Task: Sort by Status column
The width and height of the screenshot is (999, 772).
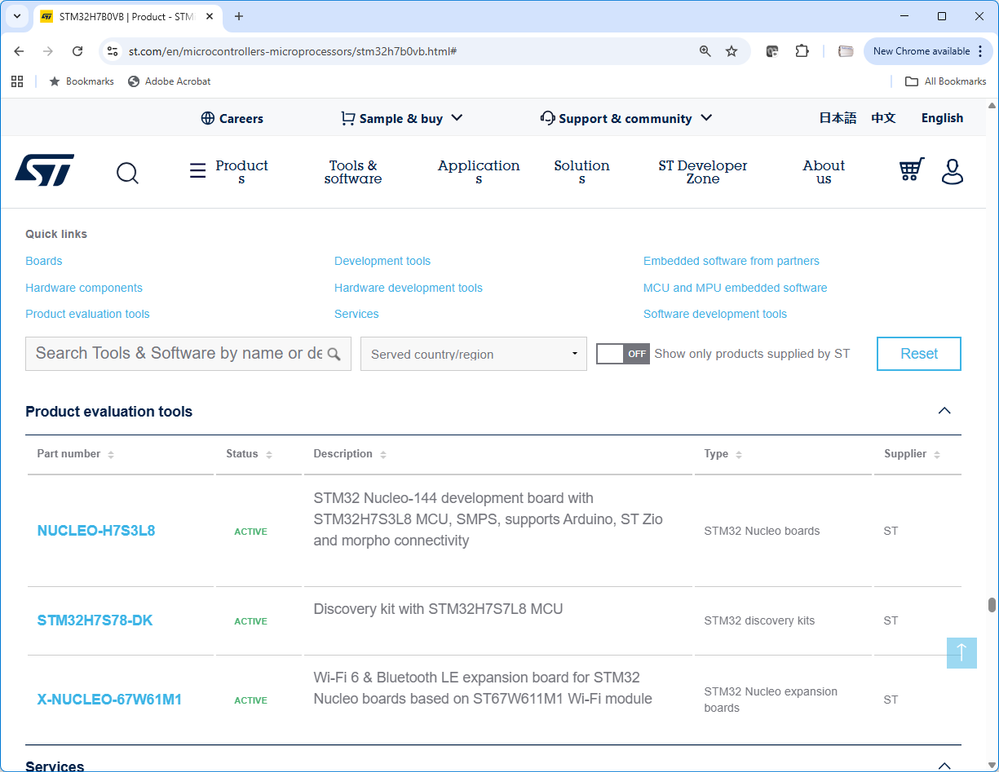Action: coord(269,454)
